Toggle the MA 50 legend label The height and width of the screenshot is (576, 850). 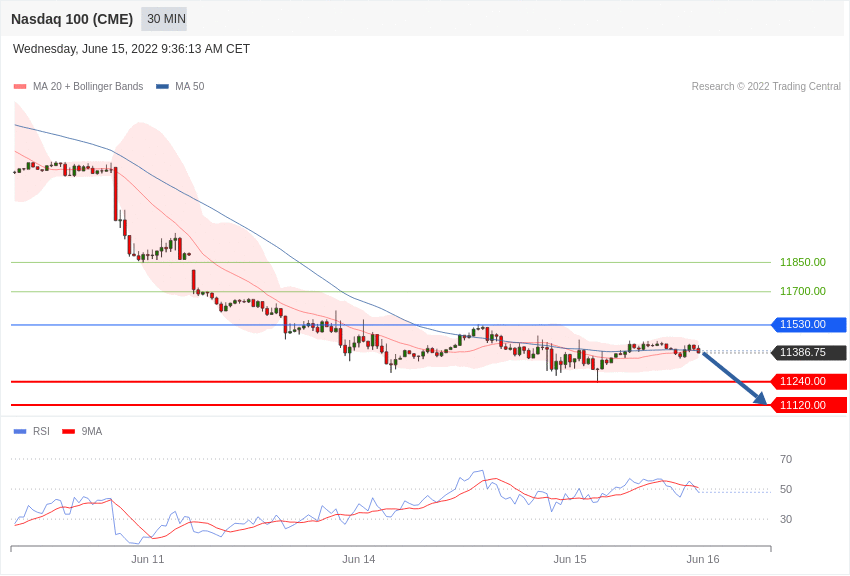(189, 87)
